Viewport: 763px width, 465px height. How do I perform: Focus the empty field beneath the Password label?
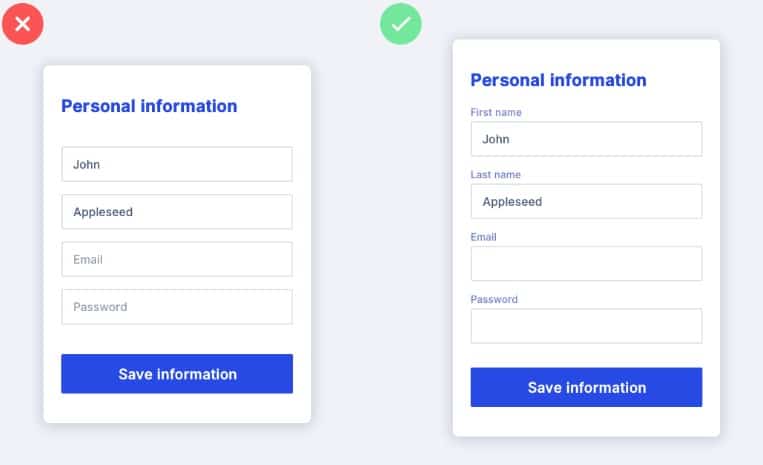coord(586,326)
